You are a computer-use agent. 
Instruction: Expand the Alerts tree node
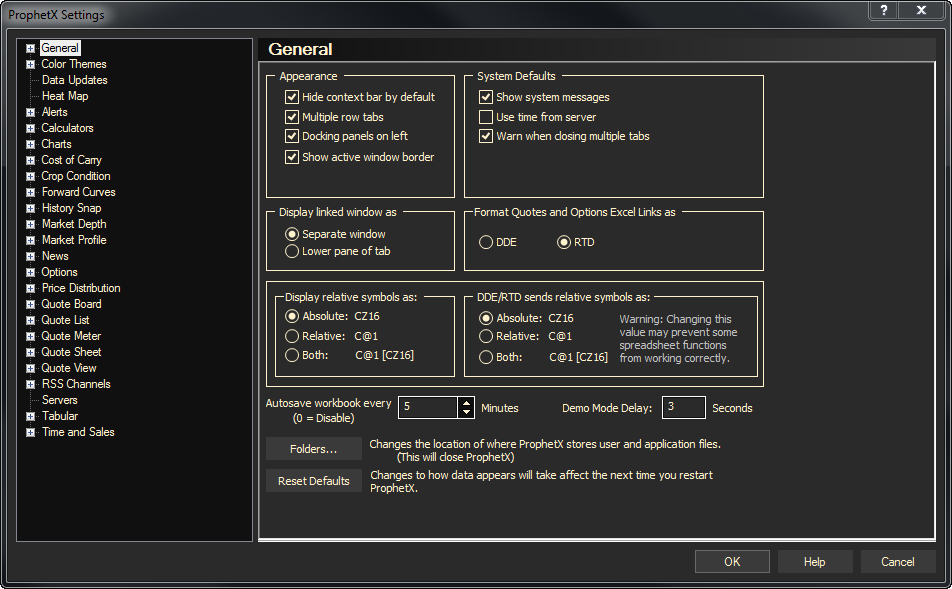click(30, 112)
